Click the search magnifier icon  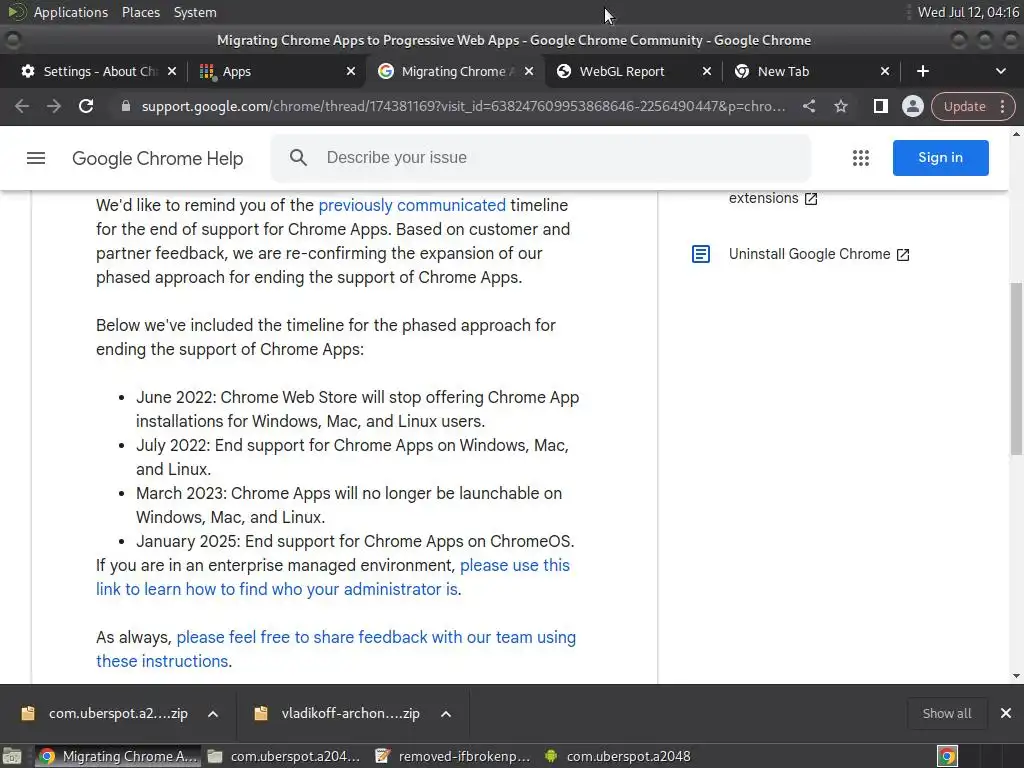click(298, 157)
